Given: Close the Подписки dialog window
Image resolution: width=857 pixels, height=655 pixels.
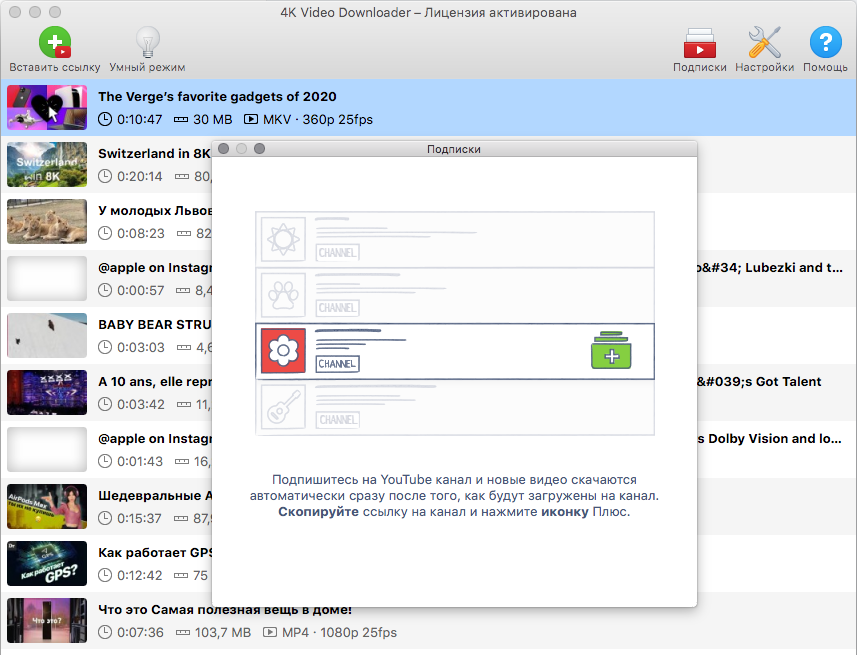Looking at the screenshot, I should tap(223, 149).
